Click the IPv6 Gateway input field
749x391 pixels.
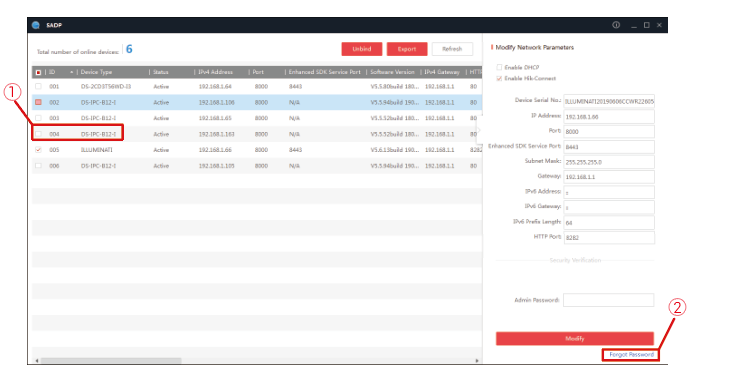coord(609,207)
